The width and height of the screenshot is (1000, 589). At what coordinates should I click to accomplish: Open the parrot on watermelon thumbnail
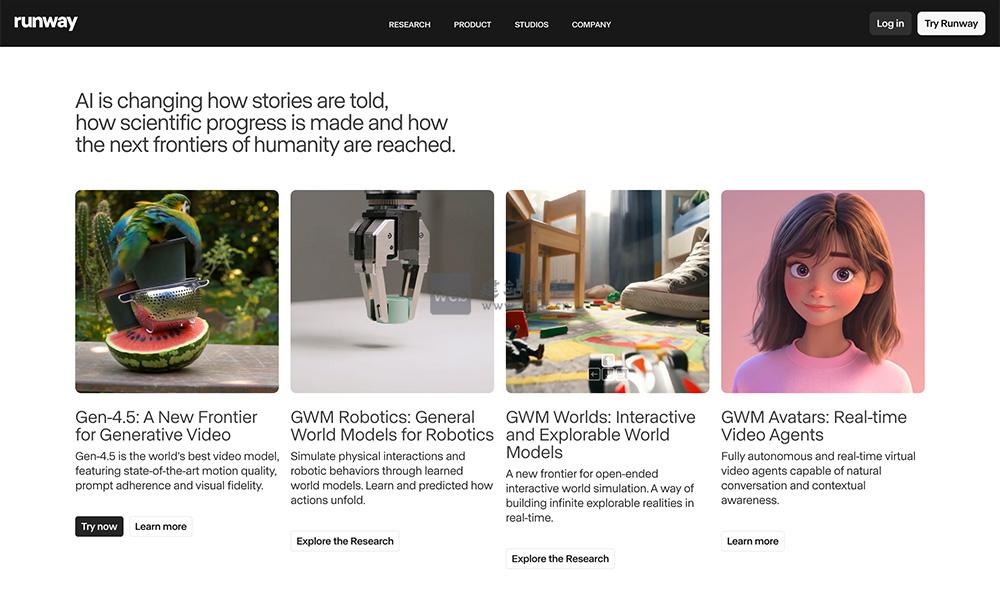click(x=177, y=291)
